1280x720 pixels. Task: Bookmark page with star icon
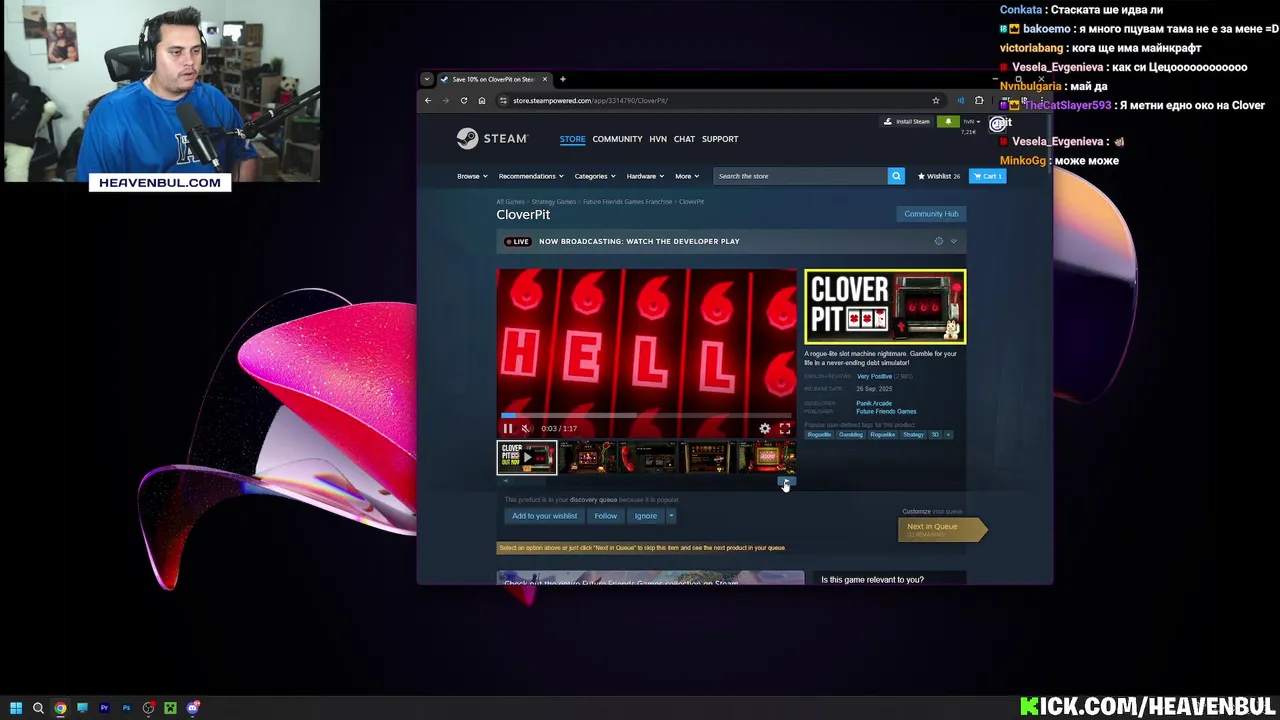pyautogui.click(x=936, y=100)
